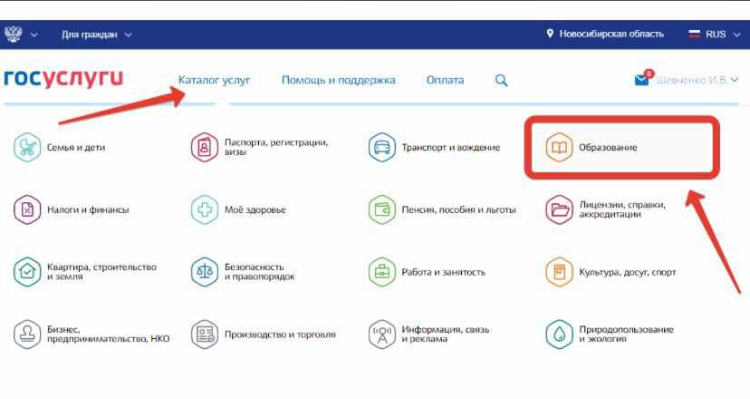Open the Бизнес, предпринимательство, НКО category
The height and width of the screenshot is (399, 750).
pos(91,334)
